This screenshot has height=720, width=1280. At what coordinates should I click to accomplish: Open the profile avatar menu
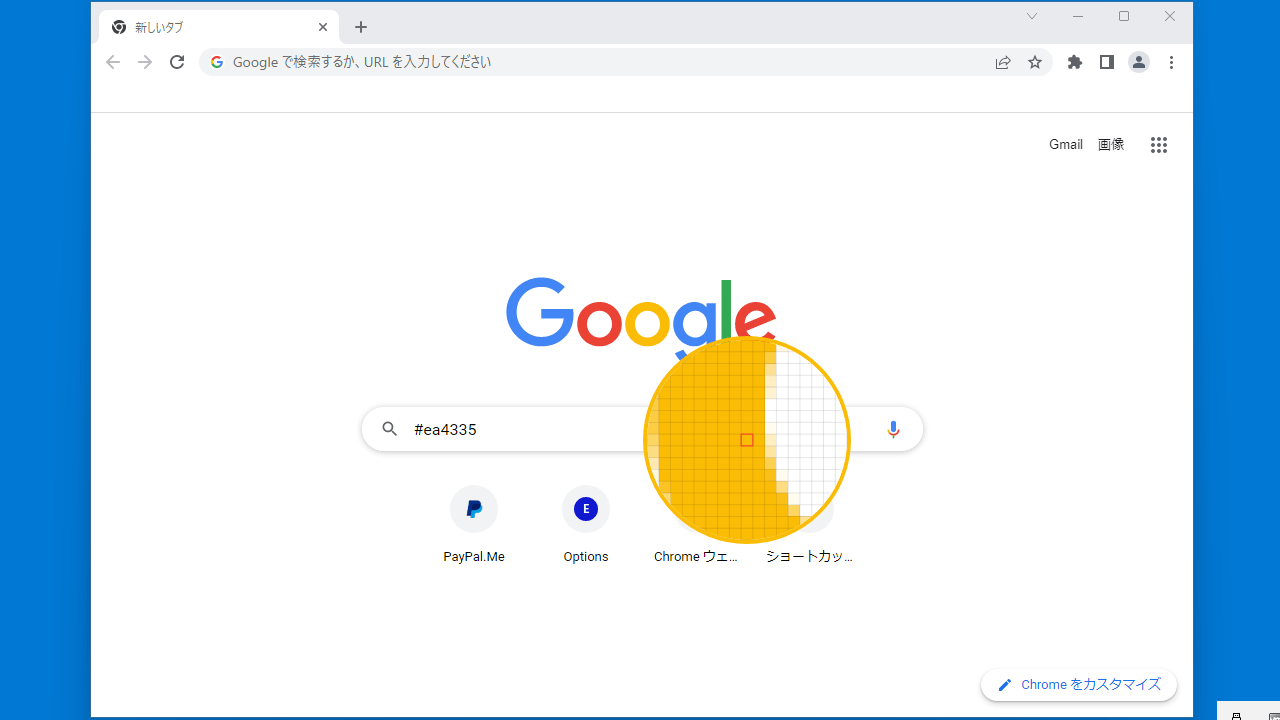click(1139, 62)
